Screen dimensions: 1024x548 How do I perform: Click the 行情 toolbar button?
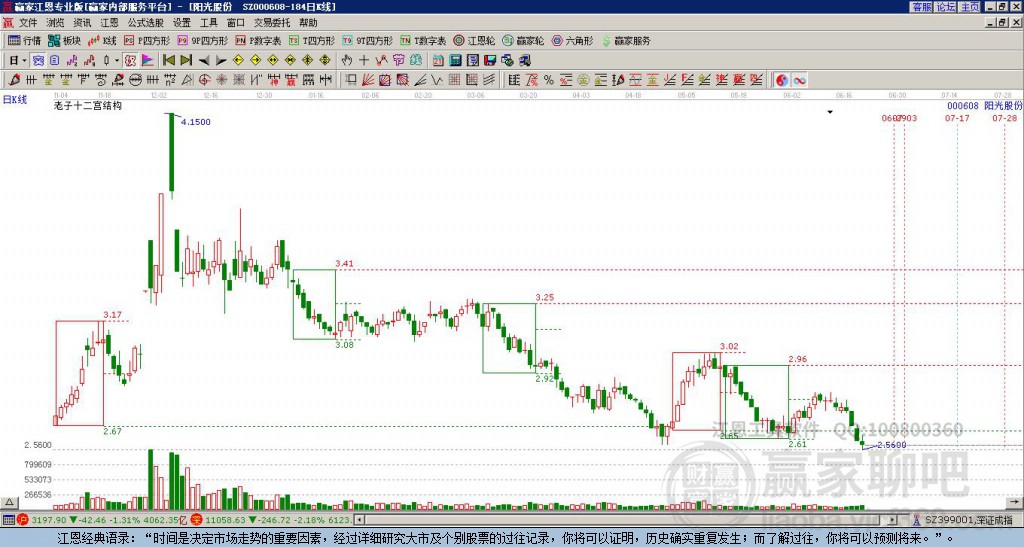[24, 40]
